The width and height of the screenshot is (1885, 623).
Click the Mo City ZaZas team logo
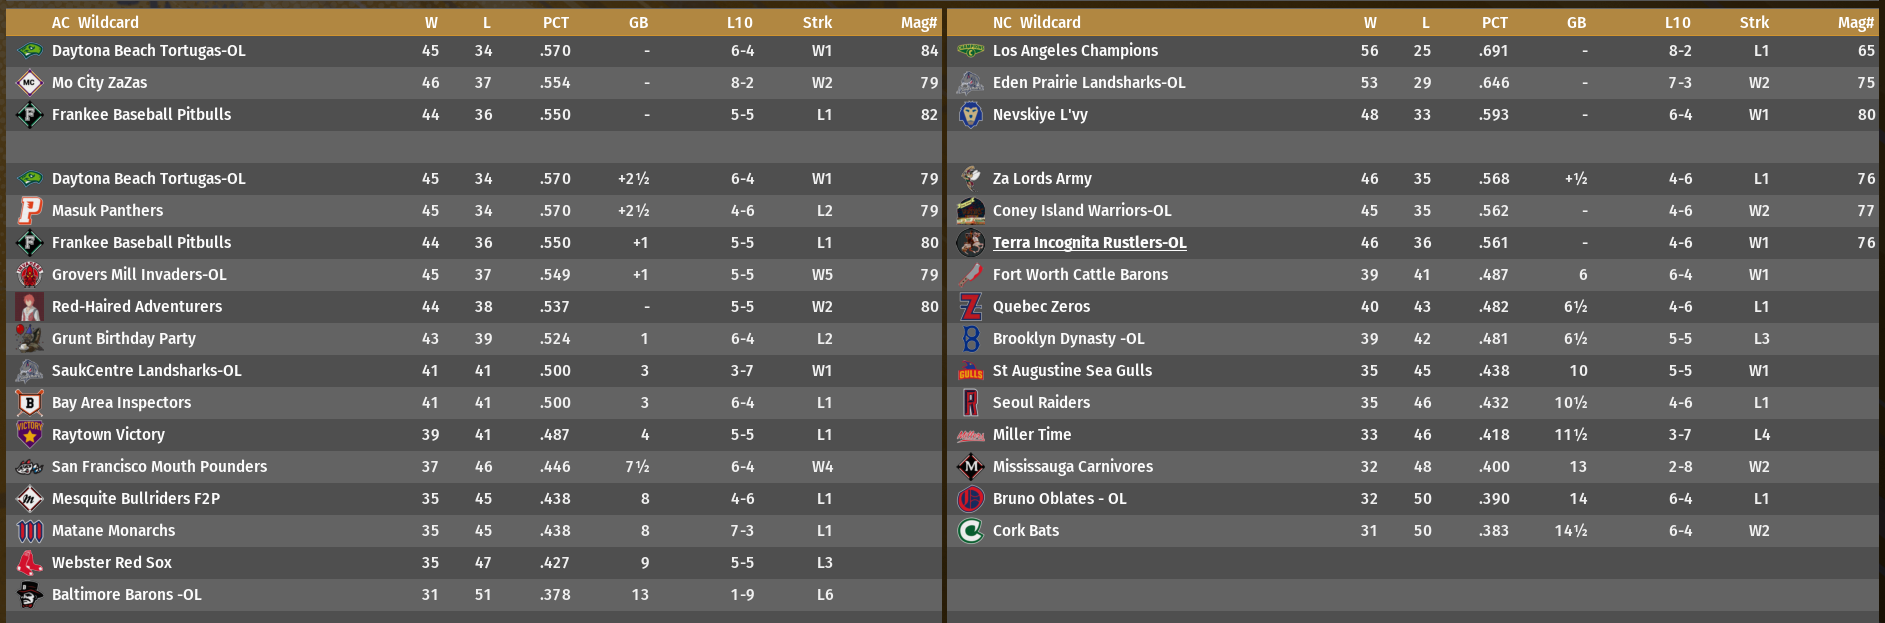tap(30, 83)
